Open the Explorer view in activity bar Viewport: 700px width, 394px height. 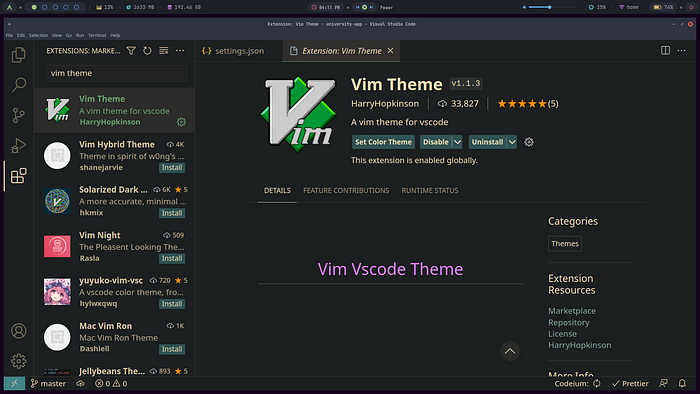point(18,55)
